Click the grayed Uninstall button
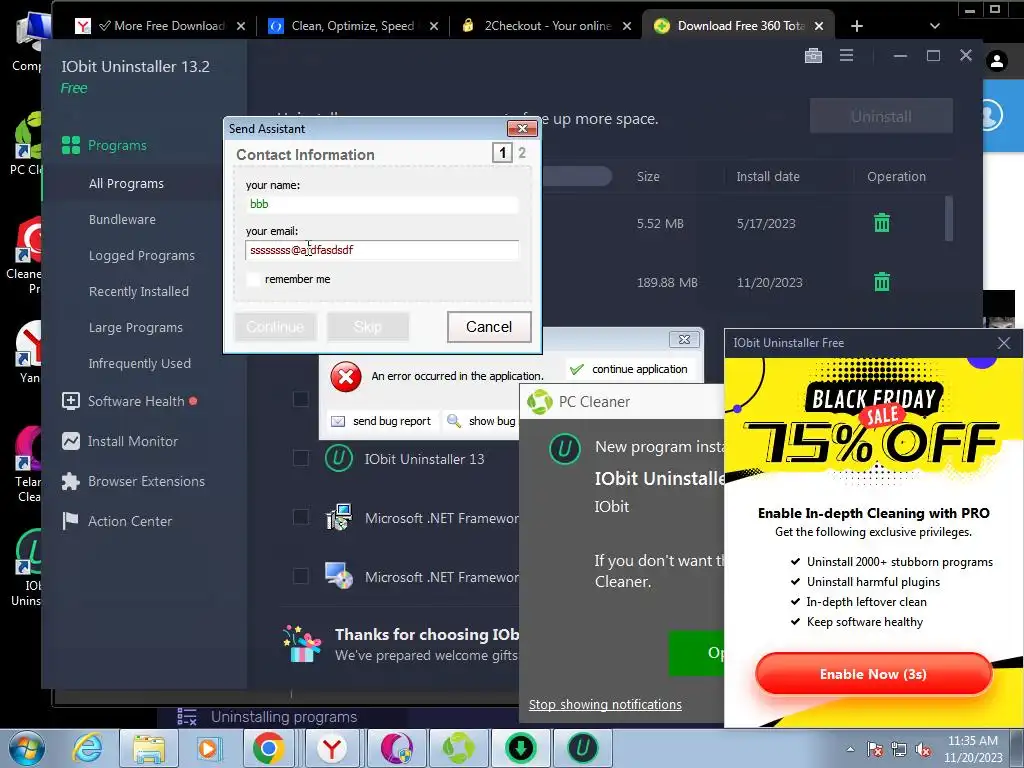This screenshot has height=768, width=1024. point(881,116)
